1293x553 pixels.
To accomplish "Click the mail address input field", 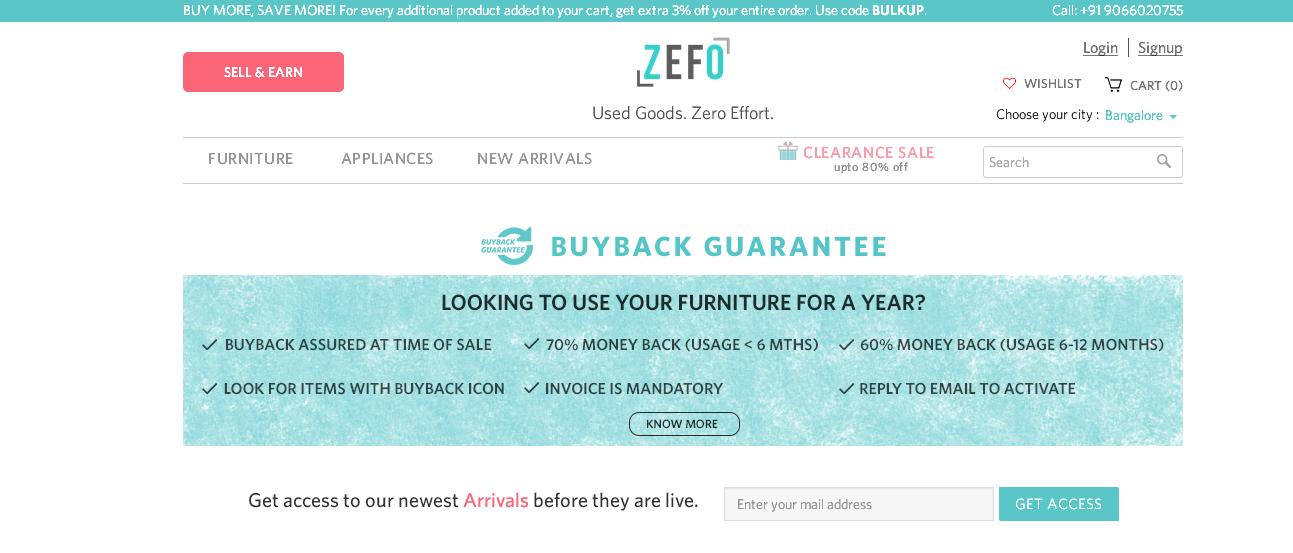I will [x=859, y=504].
